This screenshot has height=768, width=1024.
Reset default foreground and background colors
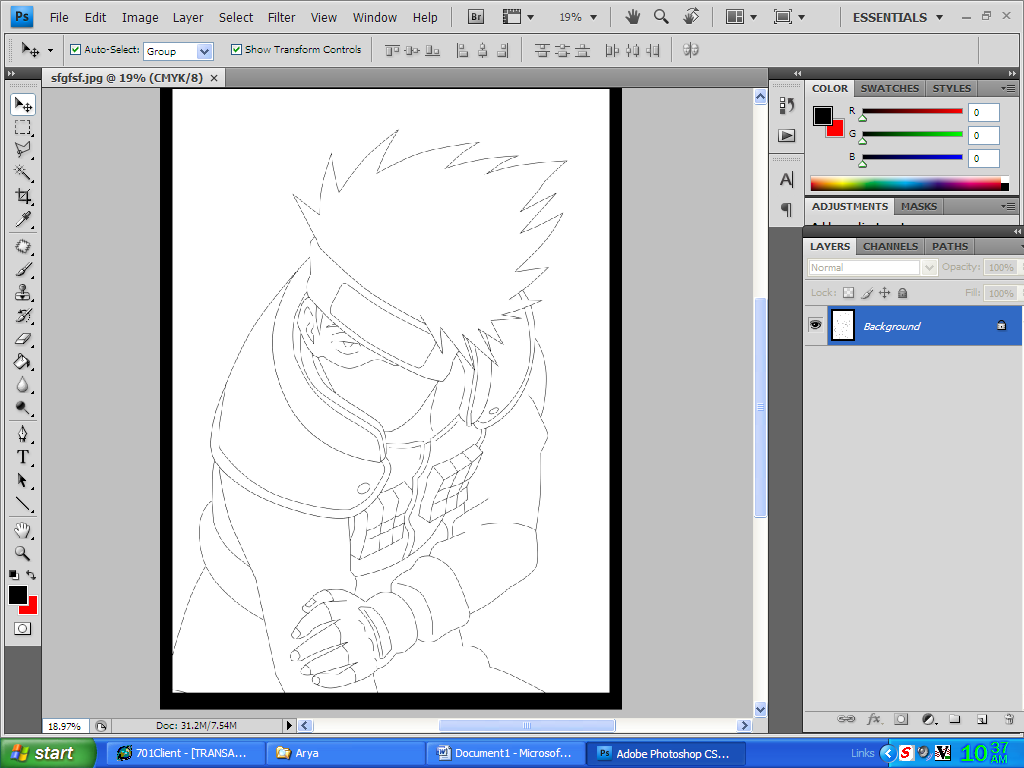pyautogui.click(x=14, y=575)
